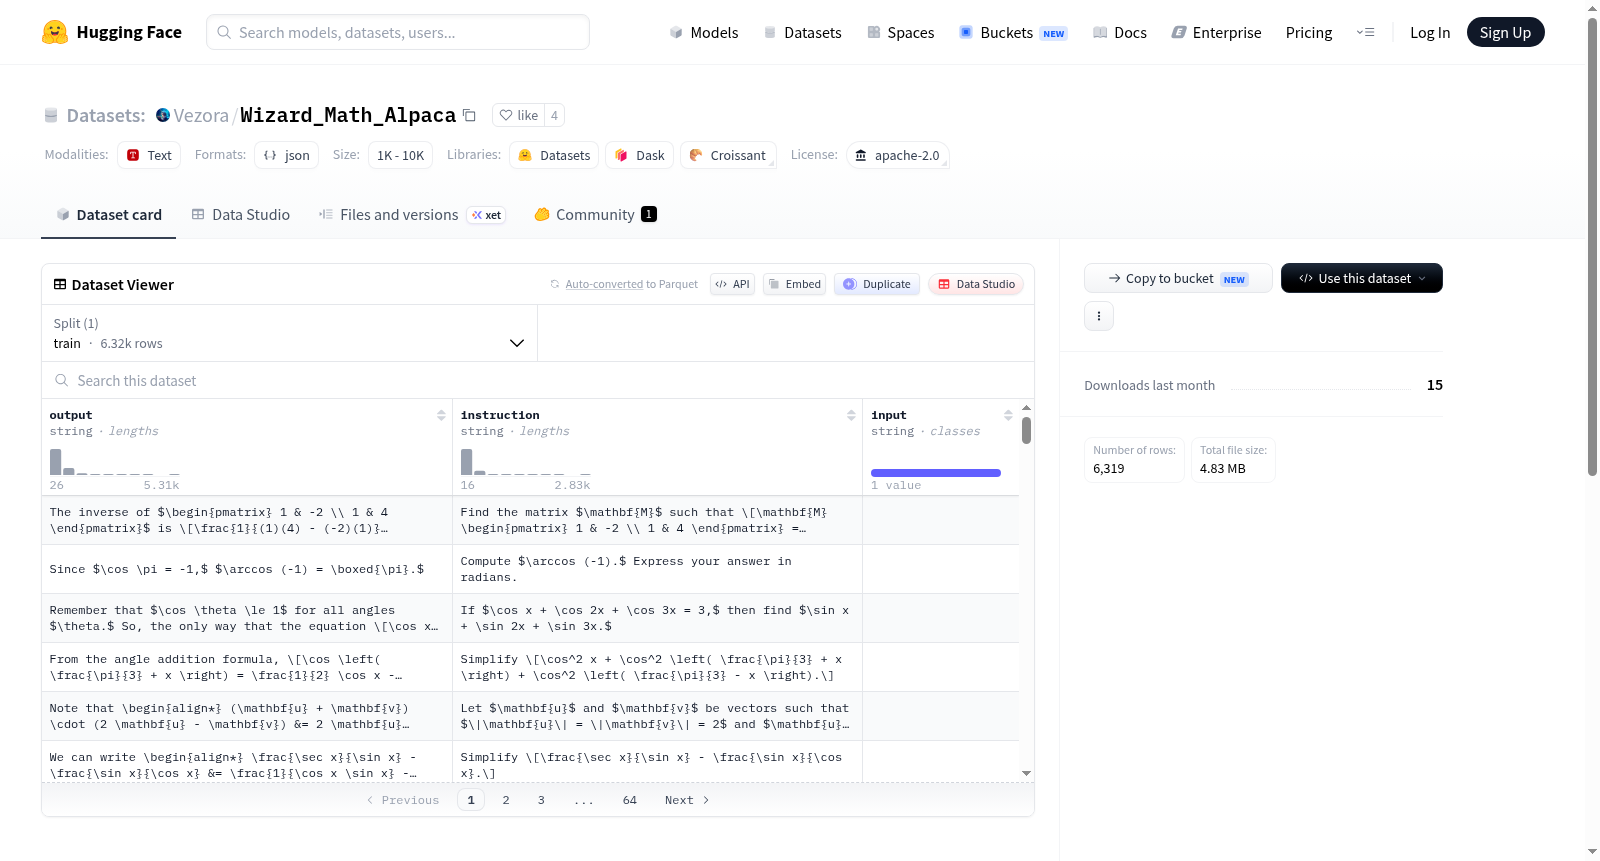Click the expanded navigation menu icon
This screenshot has height=861, width=1600.
(1365, 32)
